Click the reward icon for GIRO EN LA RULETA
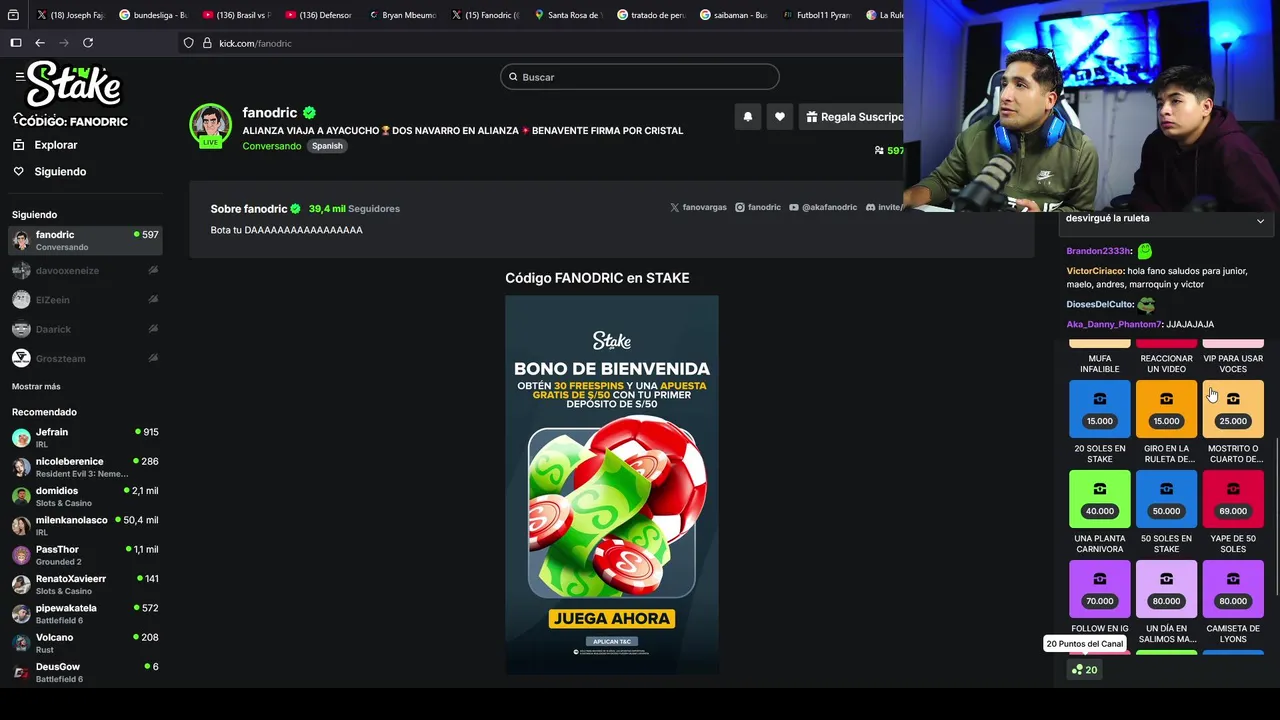 tap(1166, 410)
